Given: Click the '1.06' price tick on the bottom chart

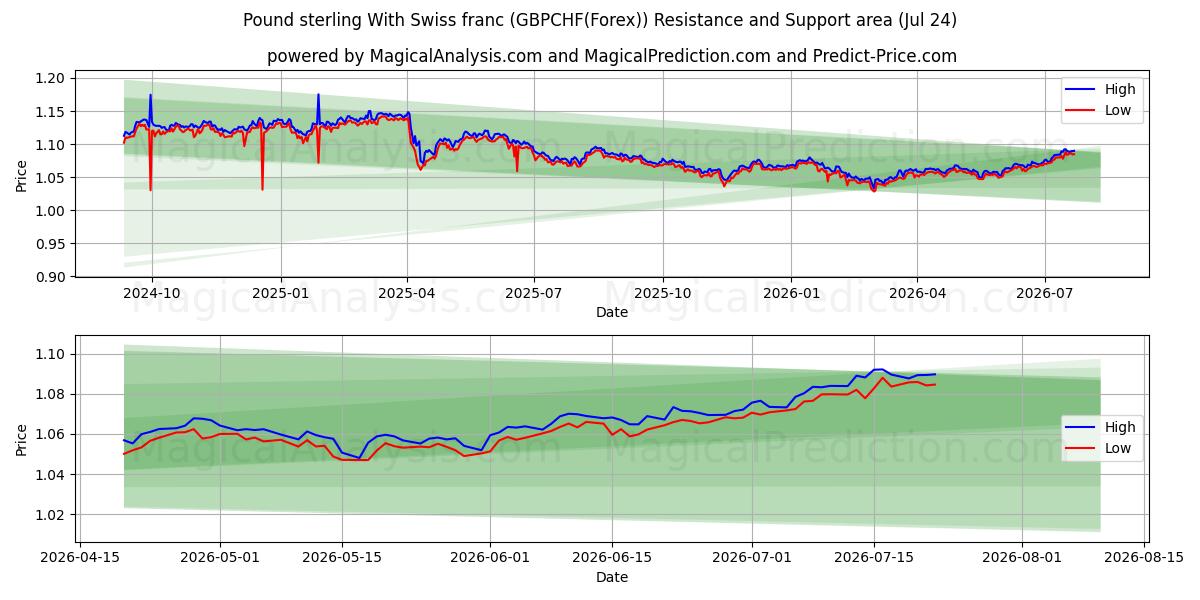Looking at the screenshot, I should (52, 434).
